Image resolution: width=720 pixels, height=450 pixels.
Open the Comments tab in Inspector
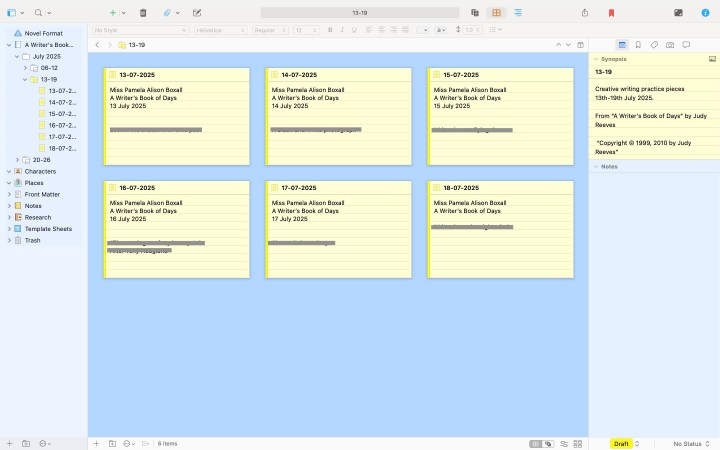(686, 45)
